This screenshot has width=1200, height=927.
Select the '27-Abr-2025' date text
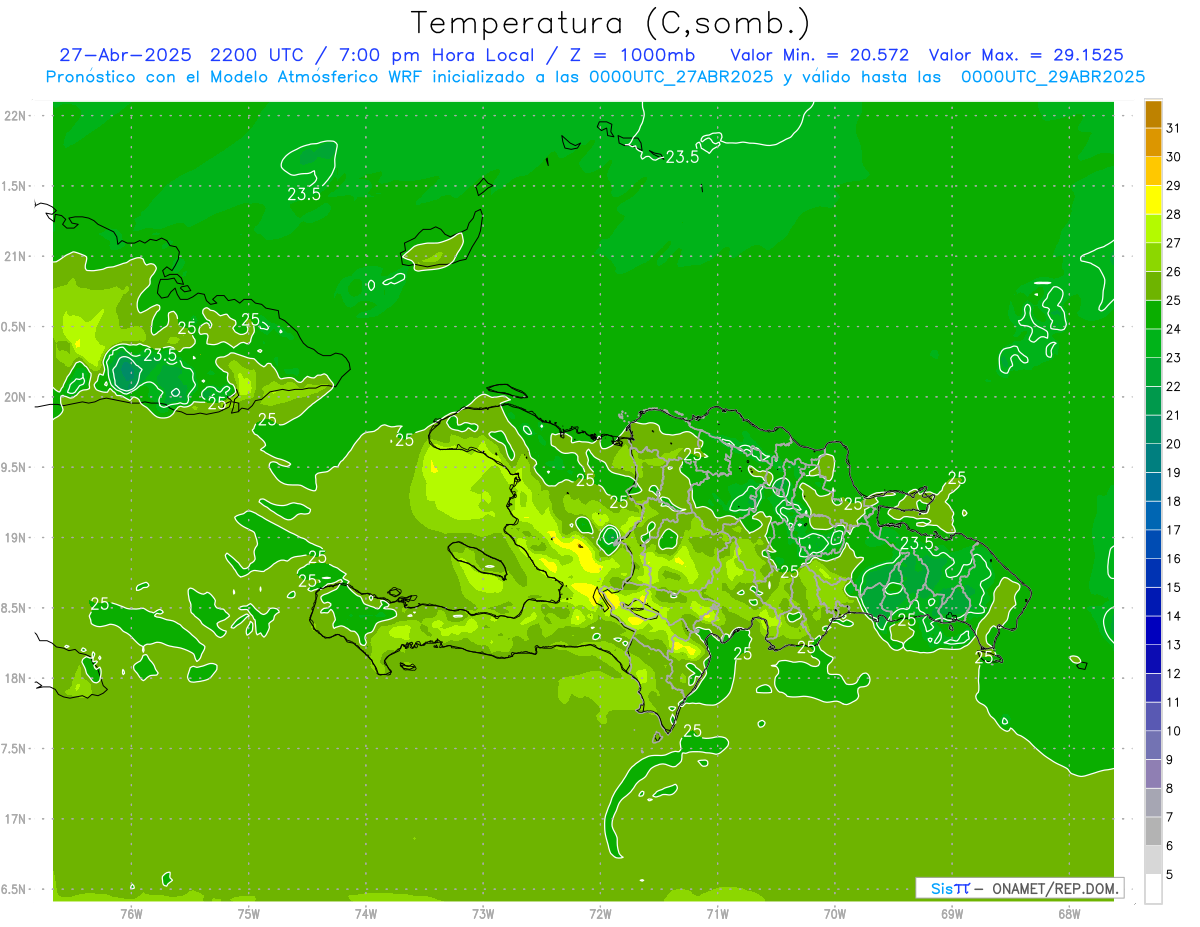coord(125,54)
